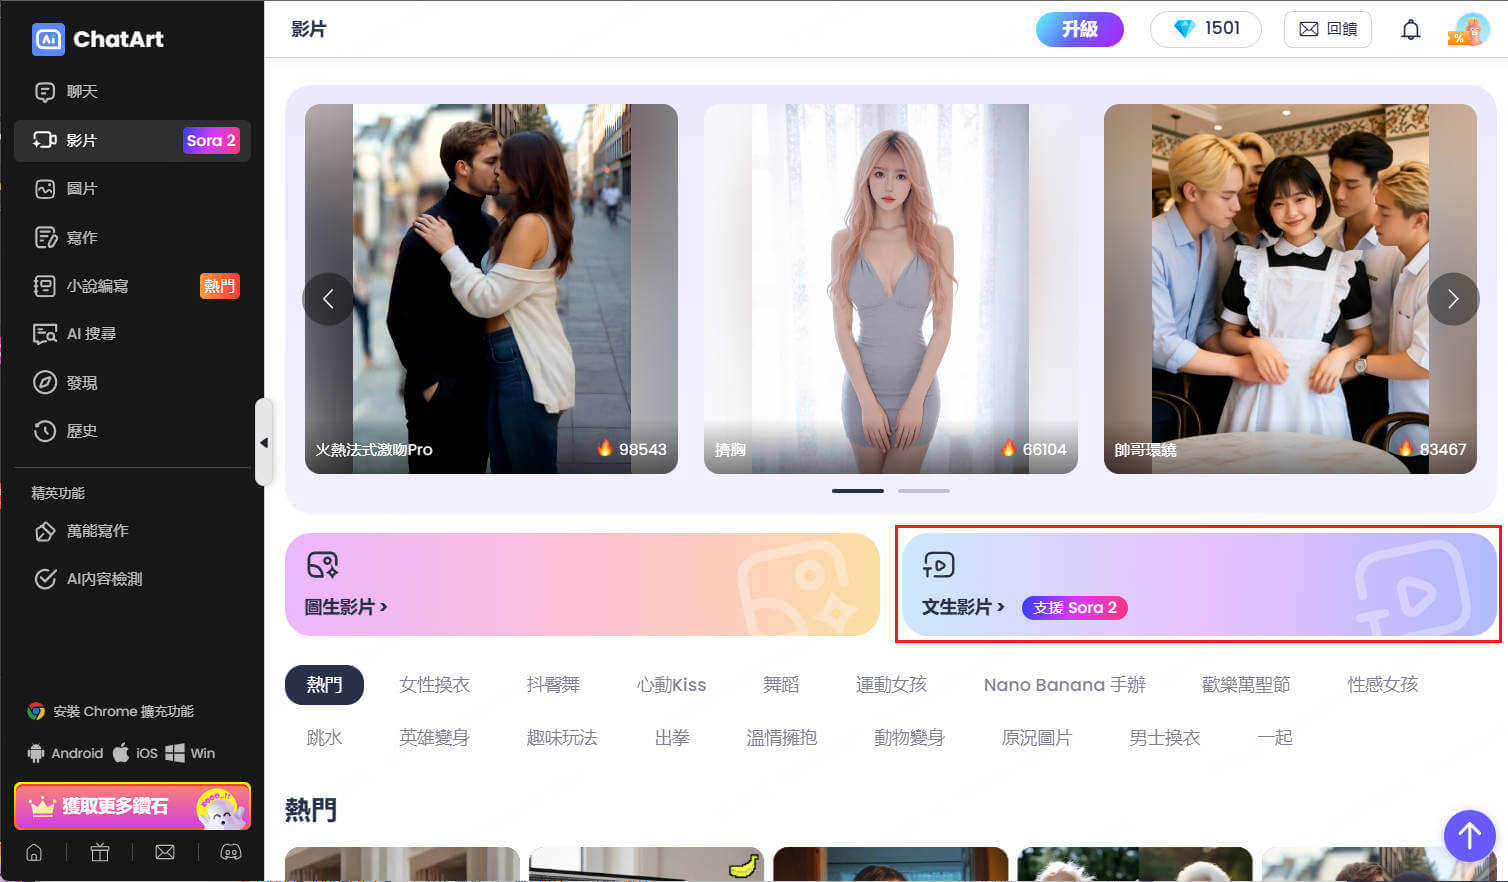Viewport: 1508px width, 882px height.
Task: Collapse the sidebar with the arrow handle
Action: click(264, 442)
